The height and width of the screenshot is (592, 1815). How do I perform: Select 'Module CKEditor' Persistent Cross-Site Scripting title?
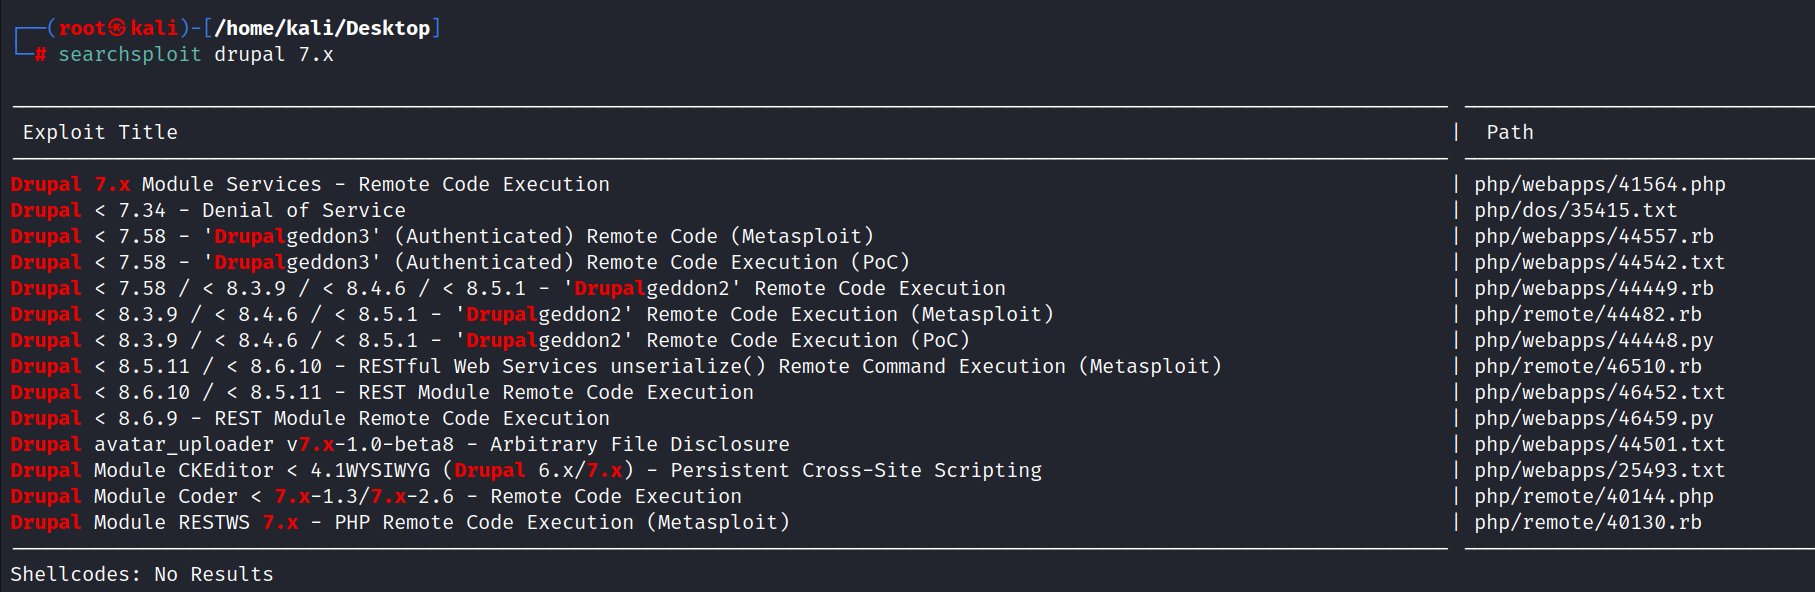(526, 470)
